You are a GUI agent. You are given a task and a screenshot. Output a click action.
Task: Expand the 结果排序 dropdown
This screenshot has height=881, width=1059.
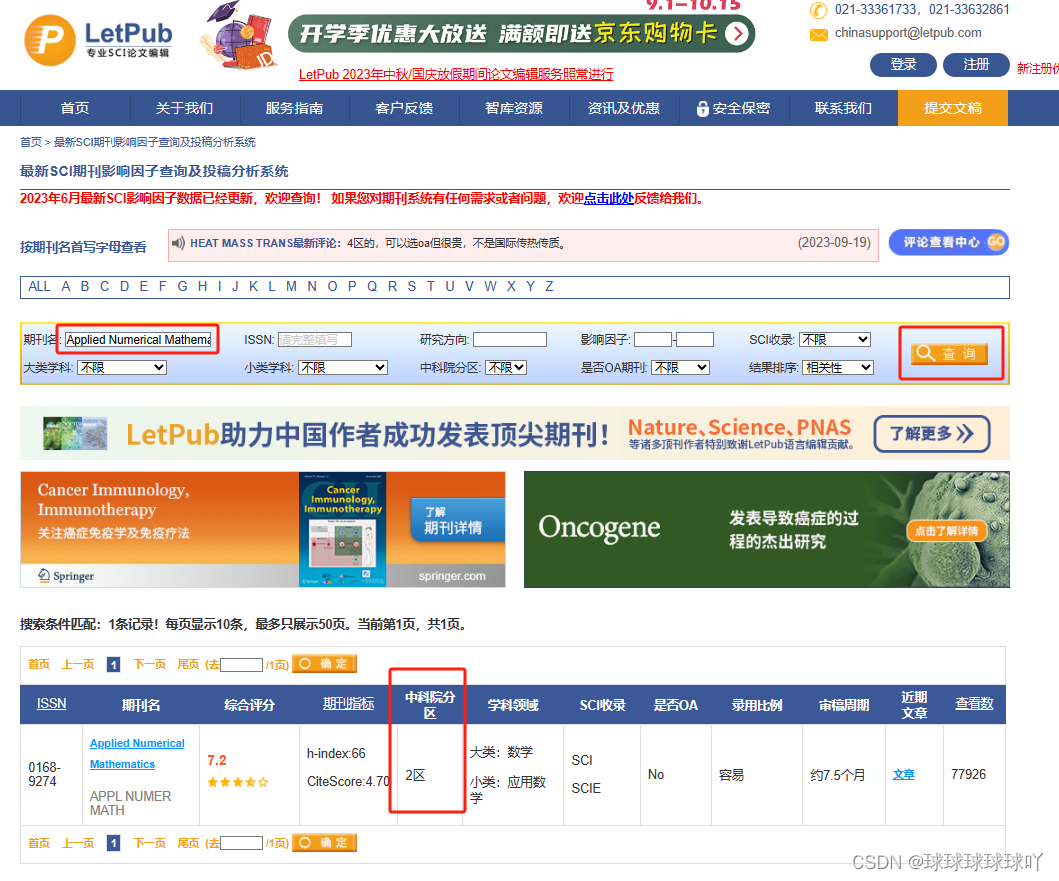click(x=838, y=368)
